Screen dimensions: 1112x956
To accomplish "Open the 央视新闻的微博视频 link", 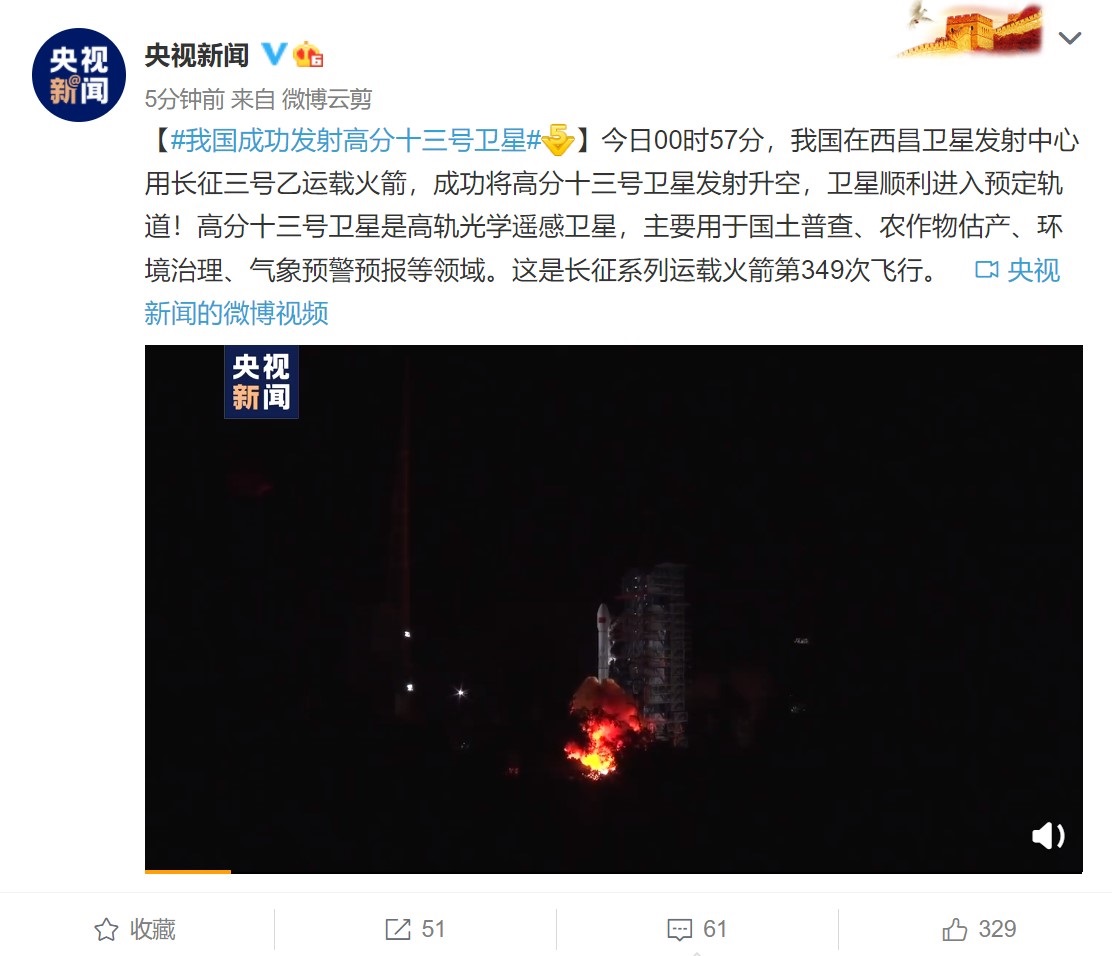I will (602, 291).
